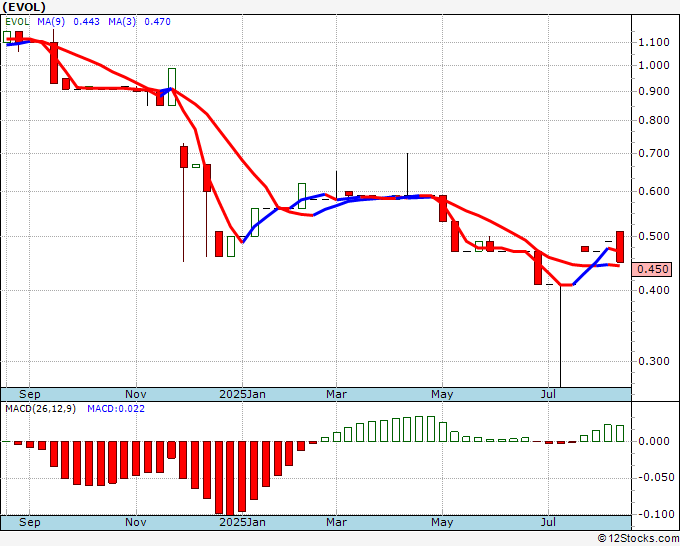Image resolution: width=680 pixels, height=546 pixels.
Task: Click the deepest red MACD bar near 2025Jan
Action: [230, 478]
